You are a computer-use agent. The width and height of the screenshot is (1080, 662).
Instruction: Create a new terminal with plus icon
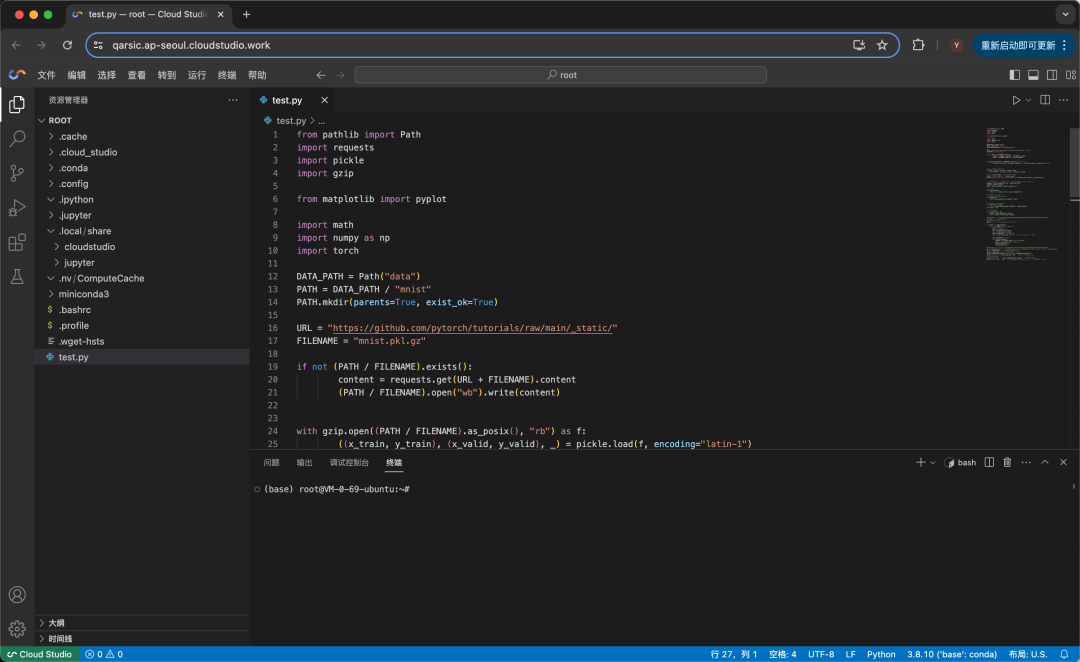click(920, 462)
